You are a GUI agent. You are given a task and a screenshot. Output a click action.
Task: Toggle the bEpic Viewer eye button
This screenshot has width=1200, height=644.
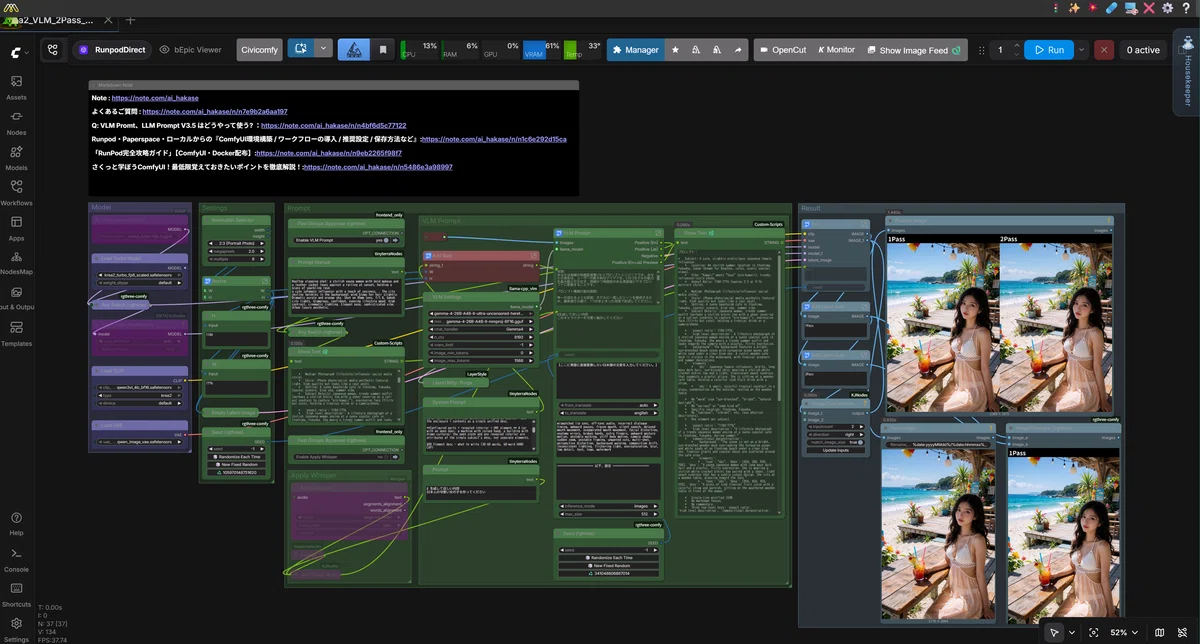click(x=190, y=49)
